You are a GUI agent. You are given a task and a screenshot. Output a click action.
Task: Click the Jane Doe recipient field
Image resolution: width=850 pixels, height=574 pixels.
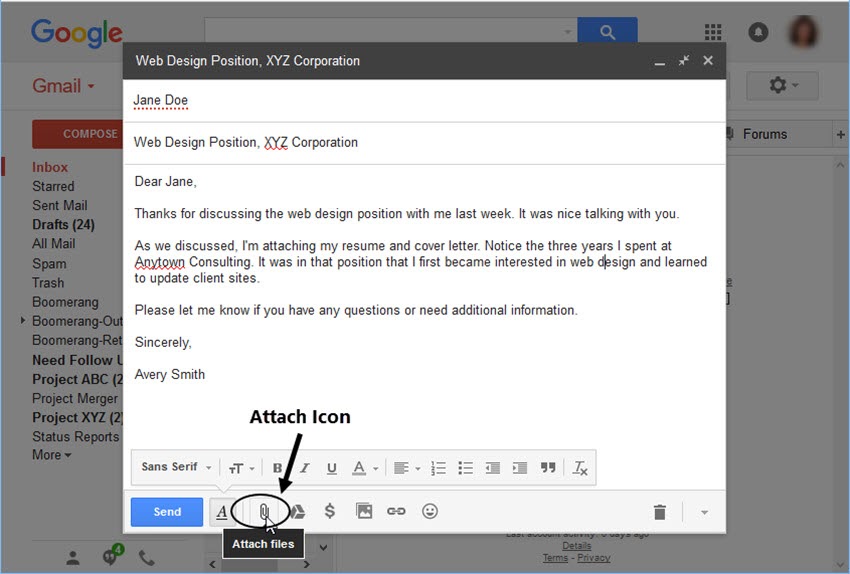tap(424, 101)
